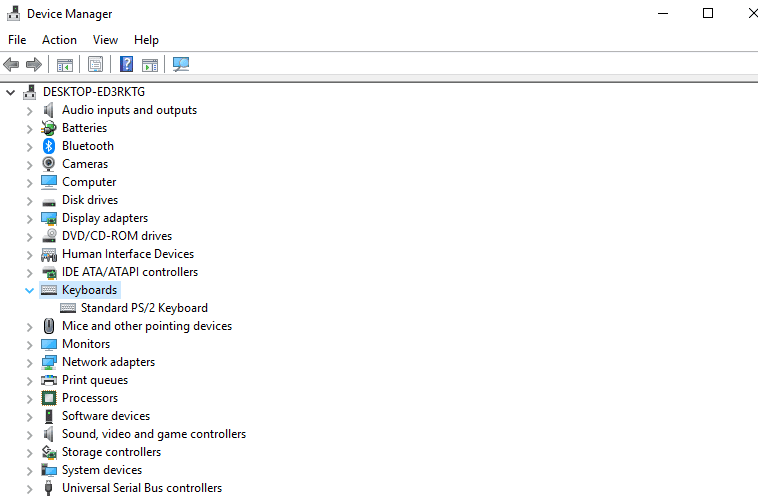Image resolution: width=758 pixels, height=498 pixels.
Task: Open the Properties toolbar icon
Action: click(x=95, y=64)
